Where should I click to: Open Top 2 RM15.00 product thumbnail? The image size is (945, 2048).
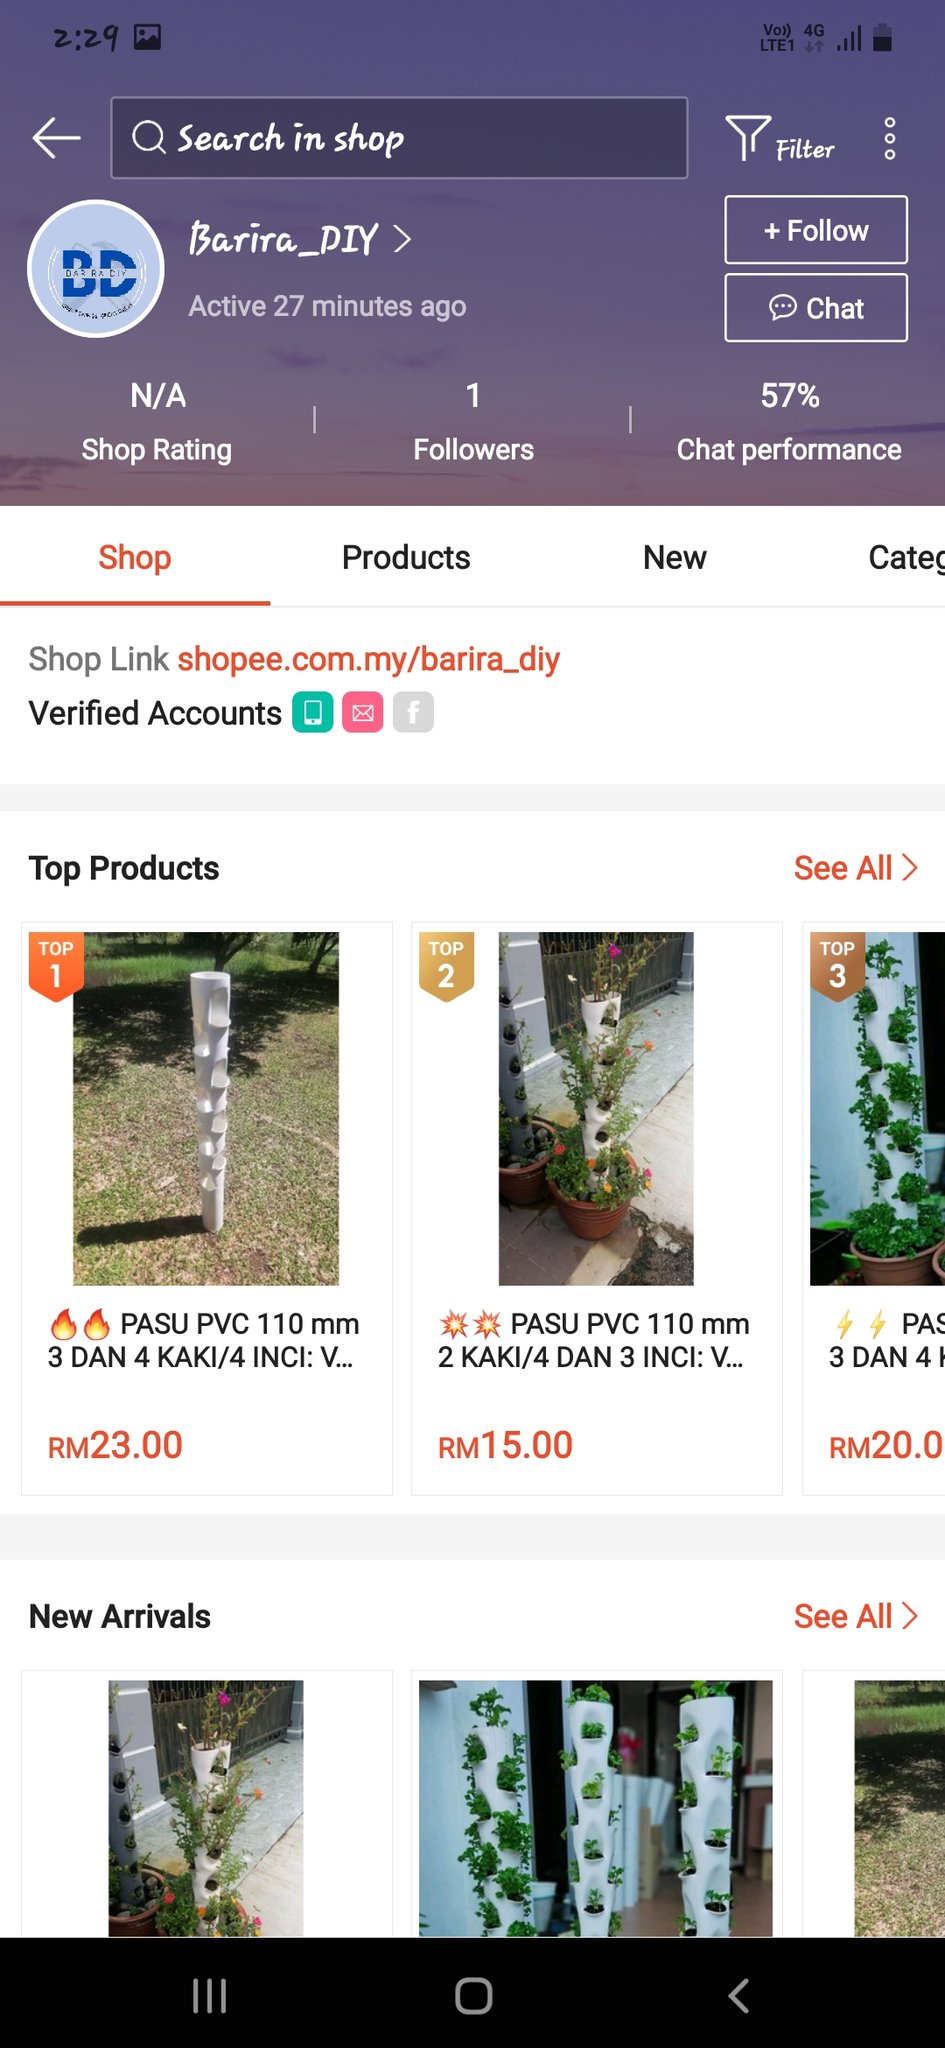click(596, 1108)
